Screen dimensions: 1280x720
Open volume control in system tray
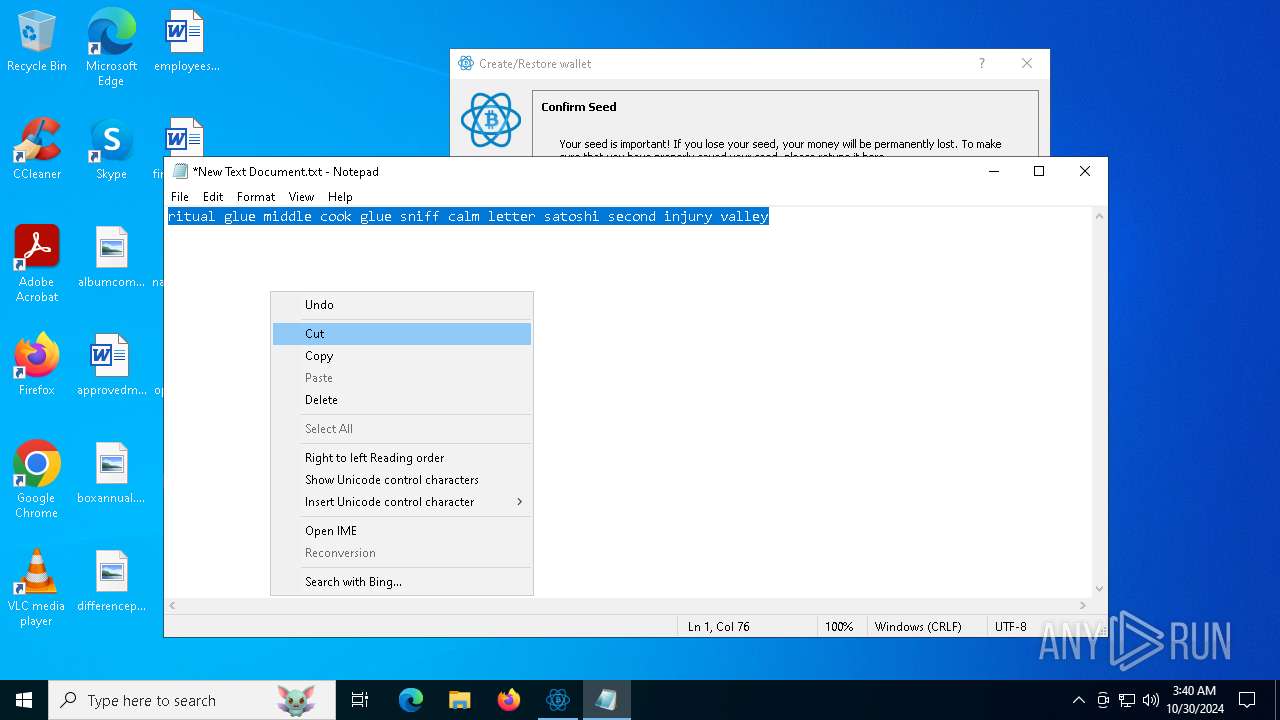click(x=1151, y=700)
